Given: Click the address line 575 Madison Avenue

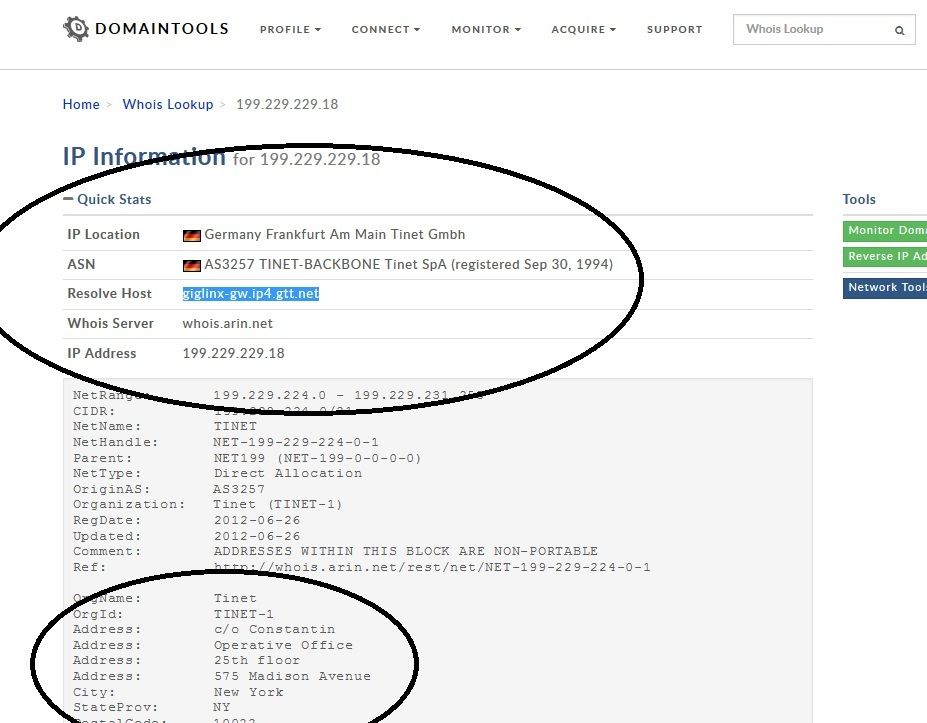Looking at the screenshot, I should (x=292, y=676).
